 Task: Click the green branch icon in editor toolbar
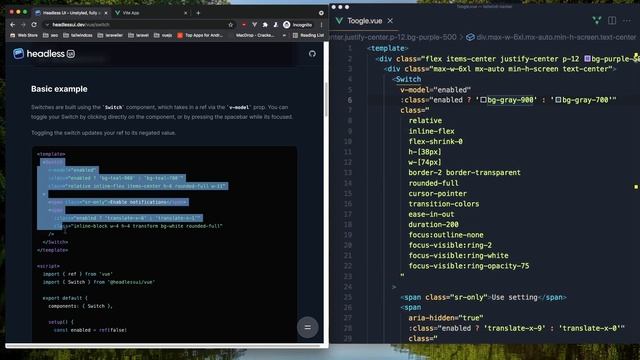(x=597, y=20)
